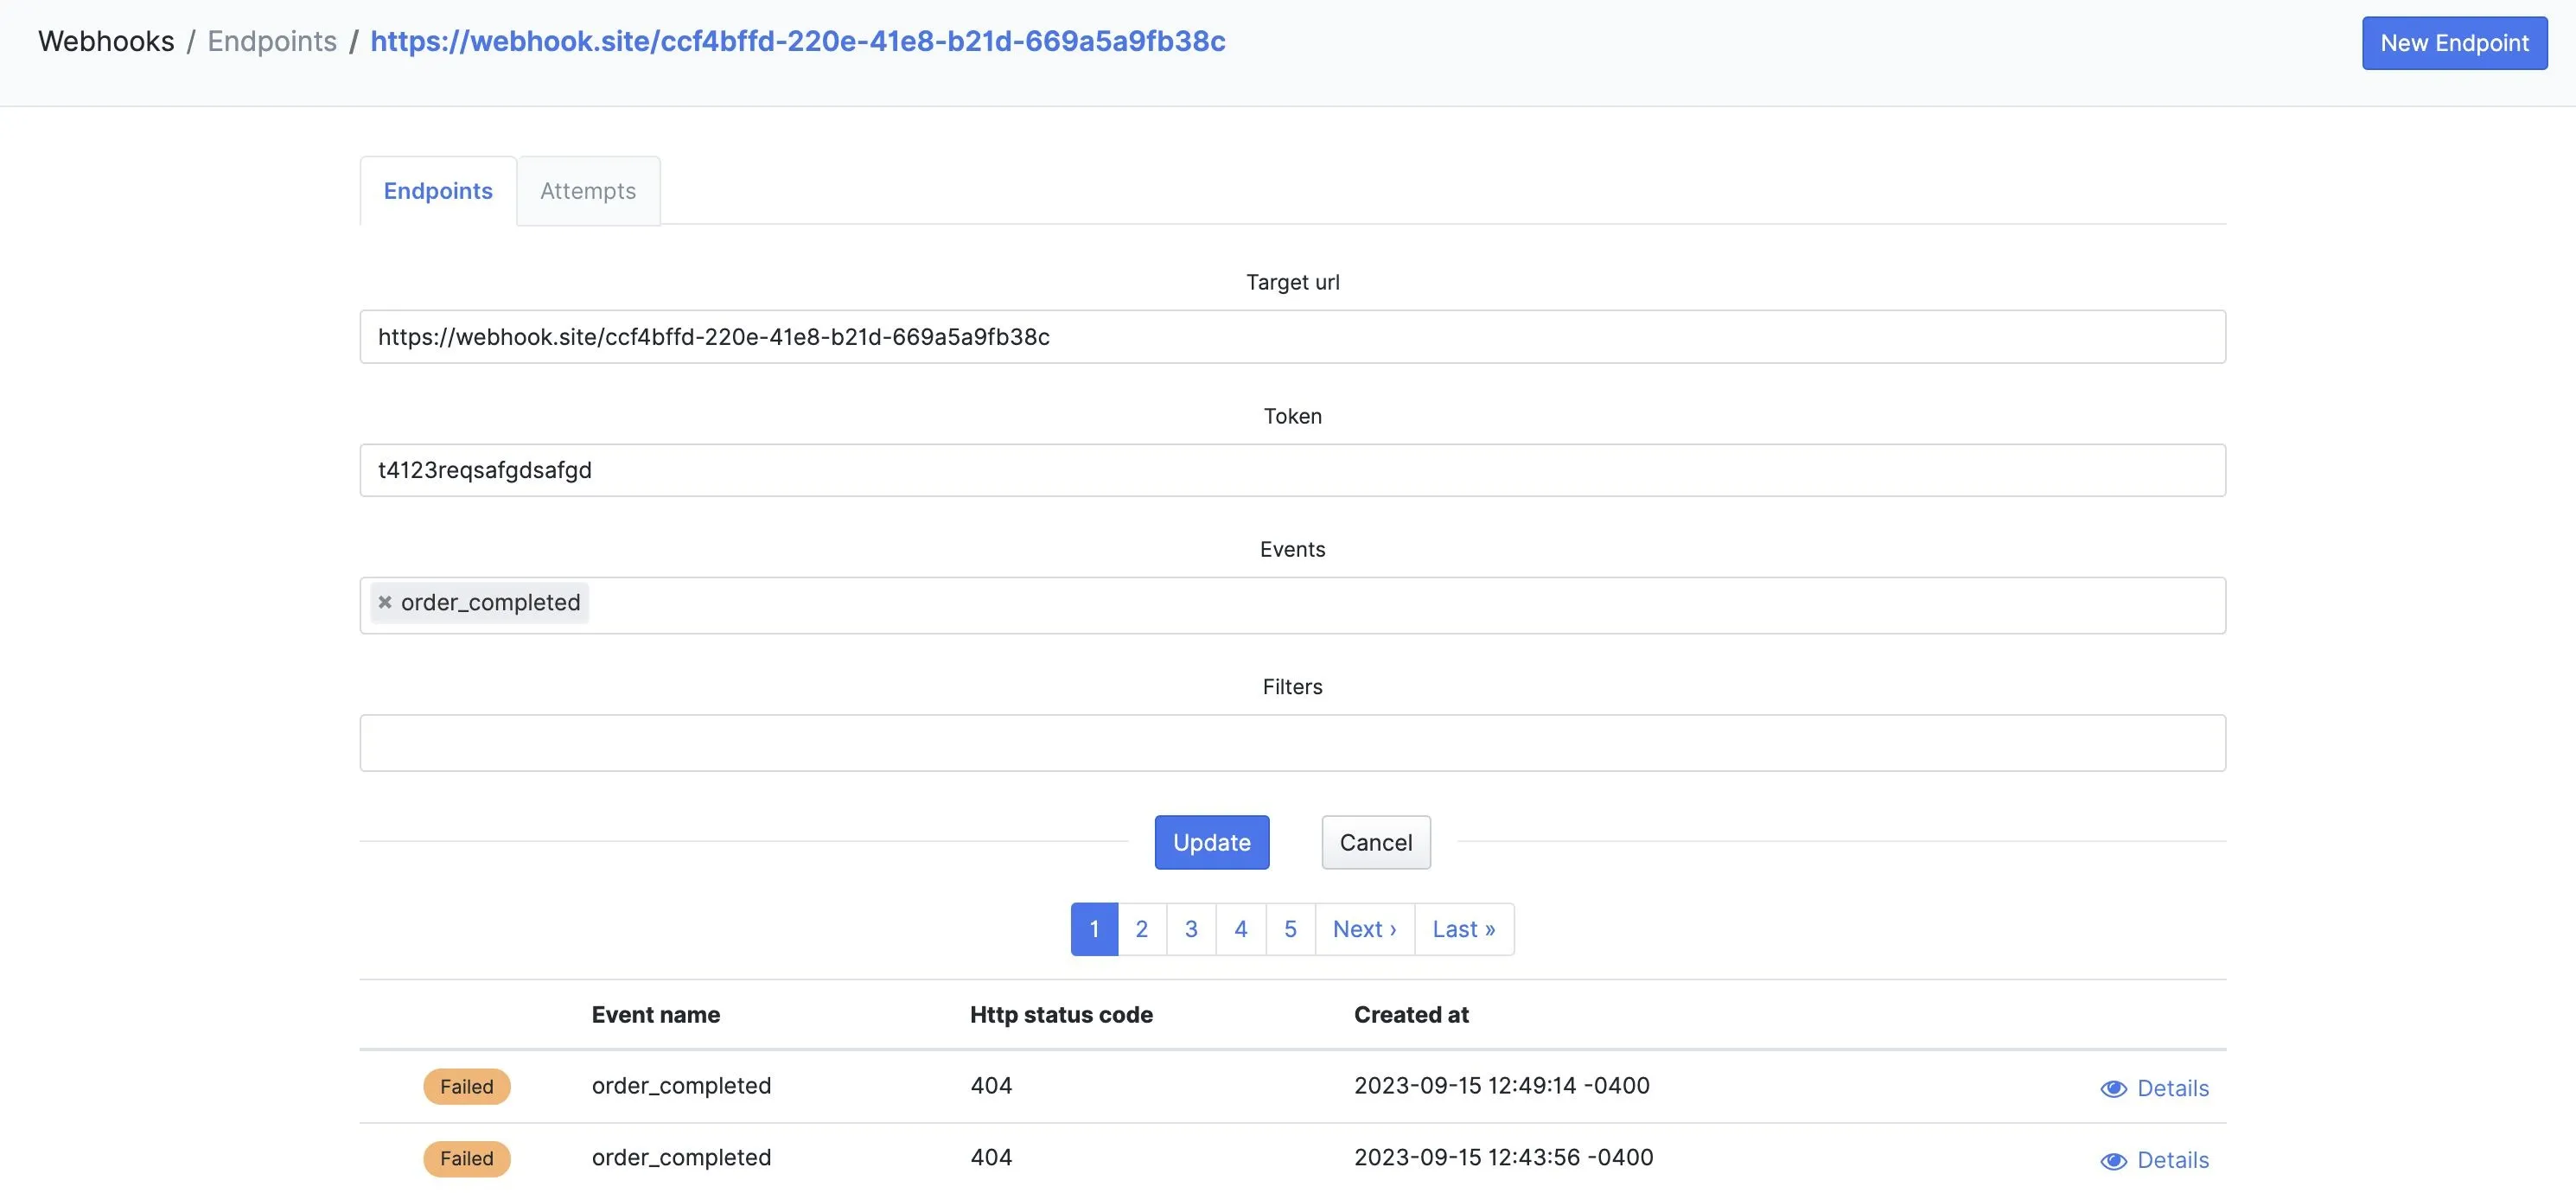Click timestamp 2023-09-15 12:43:56 -0400

pos(1504,1157)
